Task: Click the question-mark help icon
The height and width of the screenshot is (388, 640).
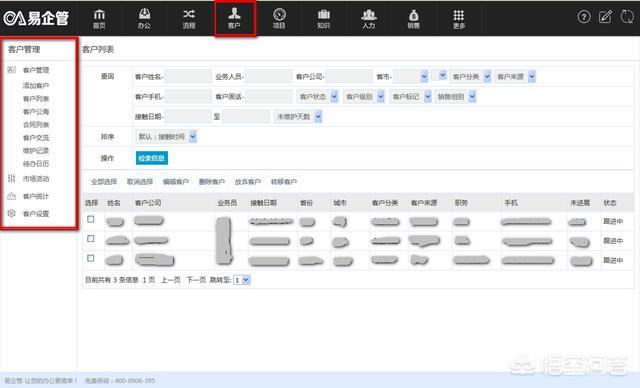Action: (584, 17)
